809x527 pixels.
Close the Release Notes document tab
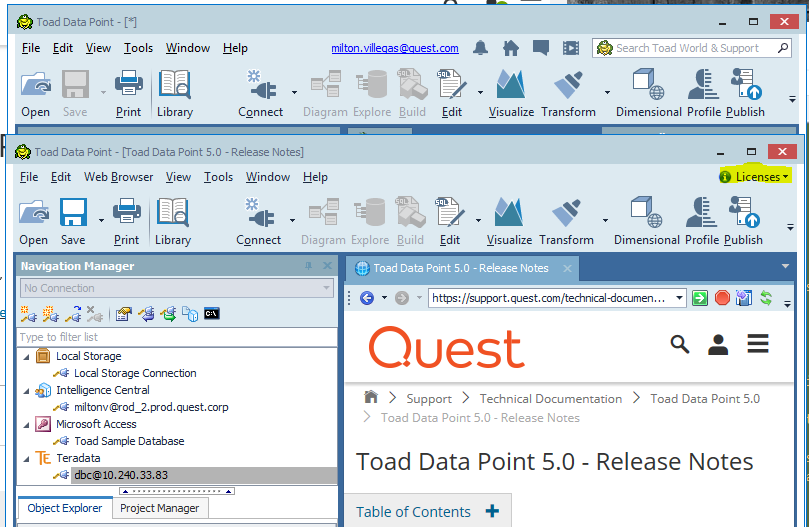pyautogui.click(x=568, y=268)
